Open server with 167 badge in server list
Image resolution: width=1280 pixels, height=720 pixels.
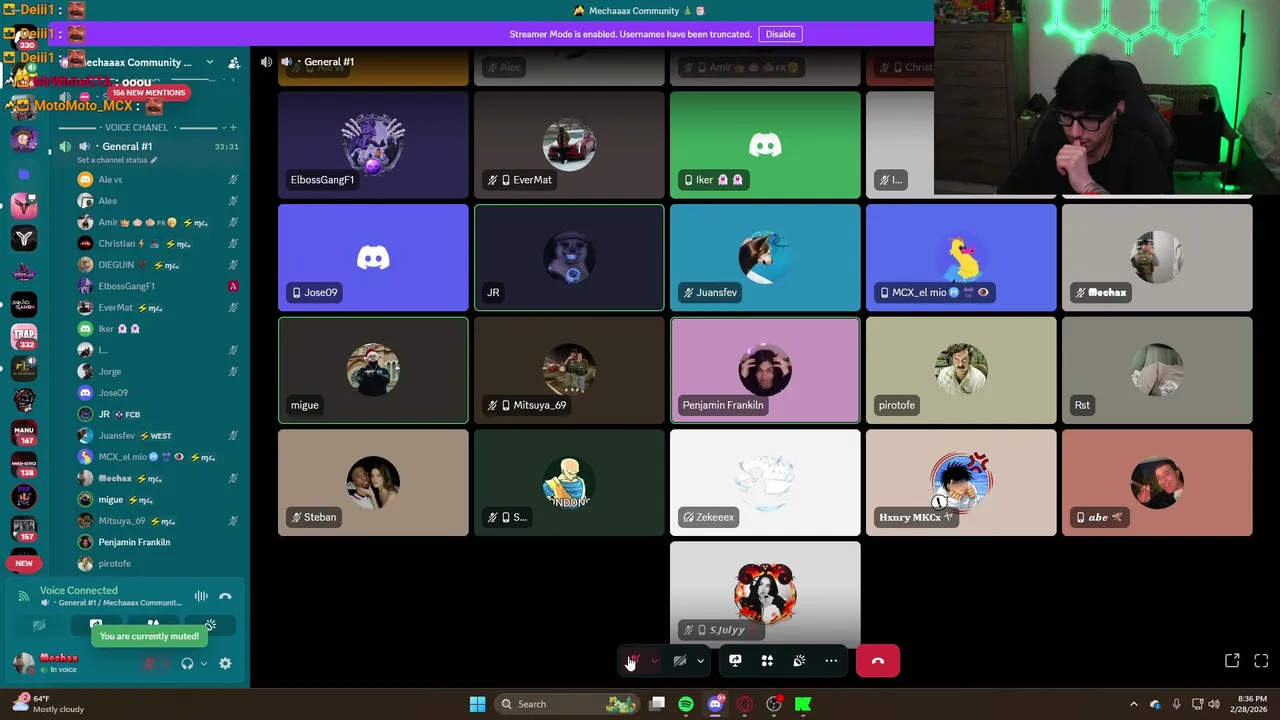[24, 433]
